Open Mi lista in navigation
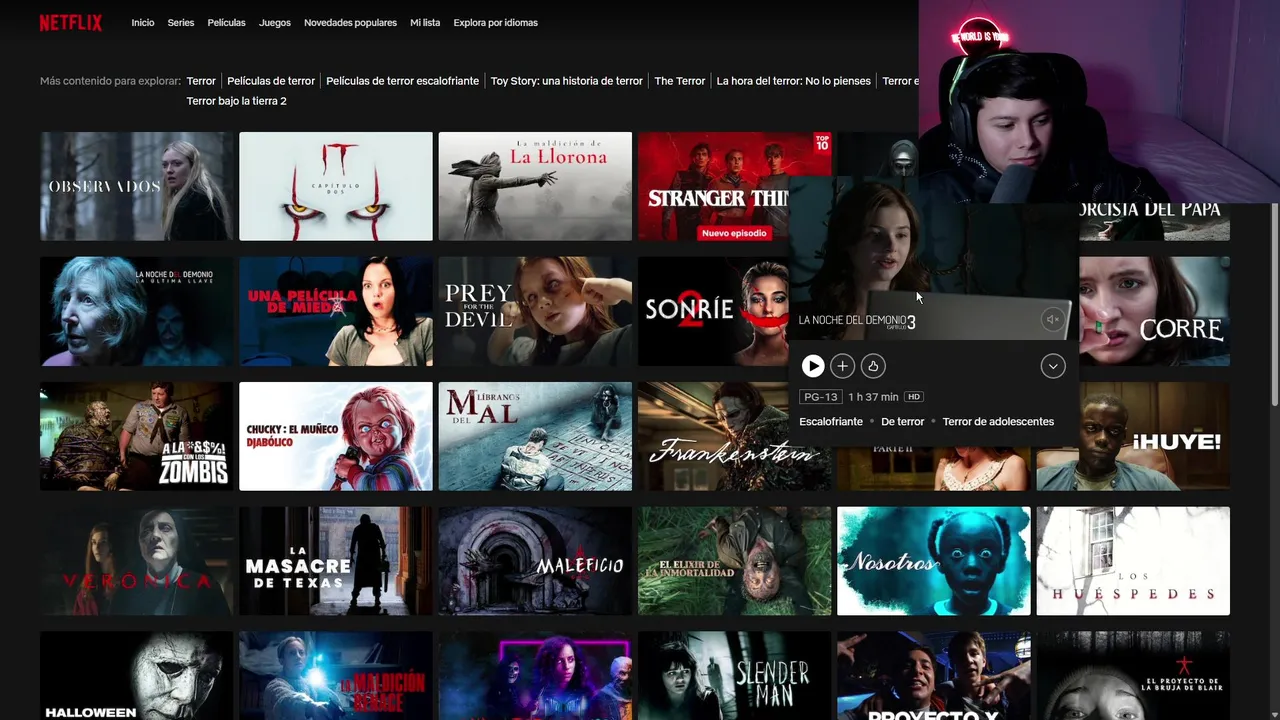The height and width of the screenshot is (720, 1280). (x=425, y=23)
